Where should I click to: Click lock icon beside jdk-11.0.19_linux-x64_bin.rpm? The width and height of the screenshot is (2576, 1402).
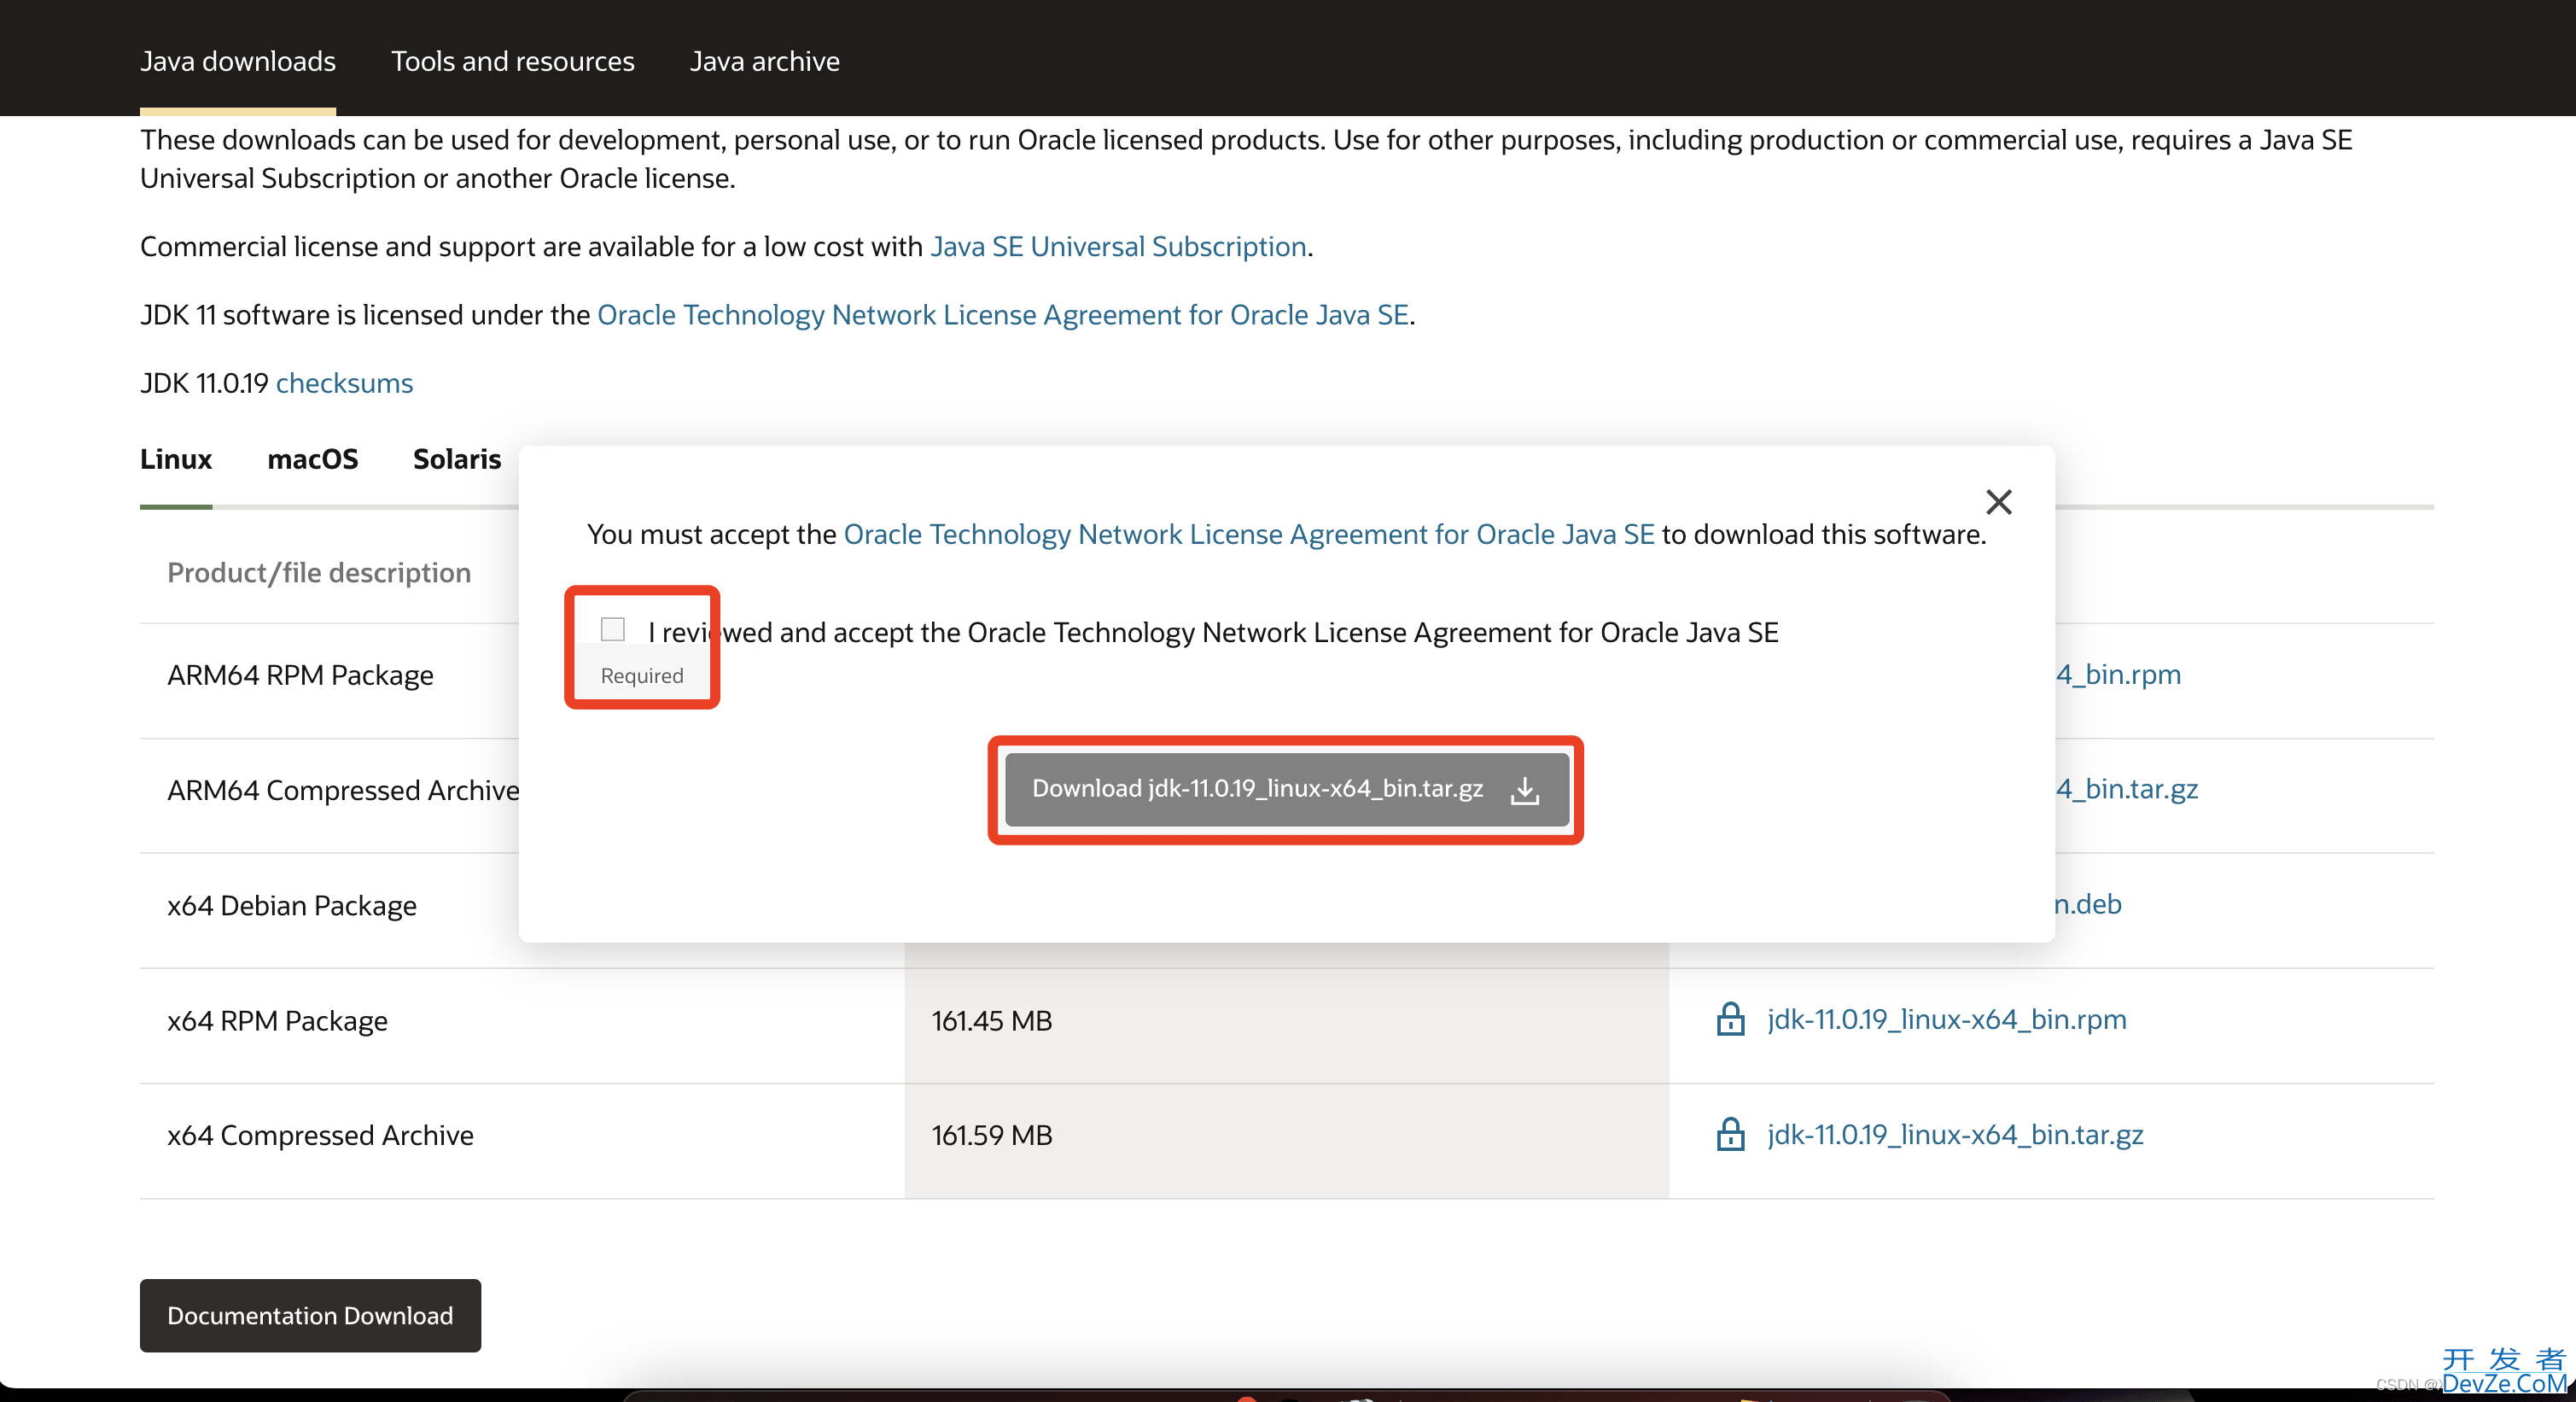[x=1730, y=1019]
